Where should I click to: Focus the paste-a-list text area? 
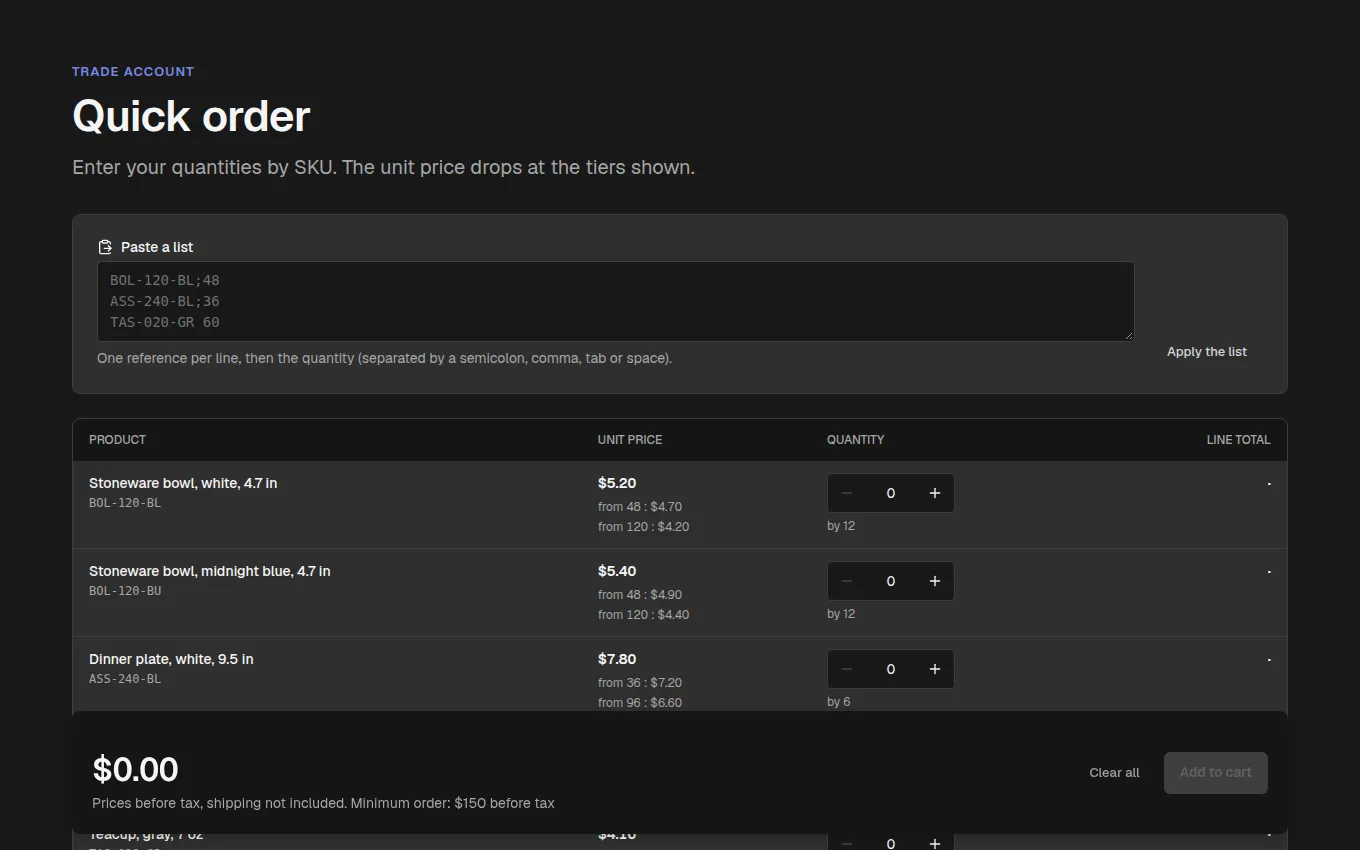pos(616,301)
